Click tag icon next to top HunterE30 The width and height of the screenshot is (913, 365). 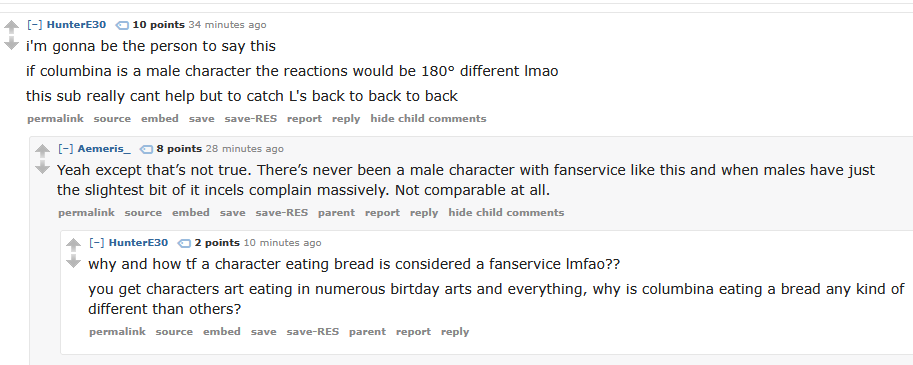tap(122, 25)
